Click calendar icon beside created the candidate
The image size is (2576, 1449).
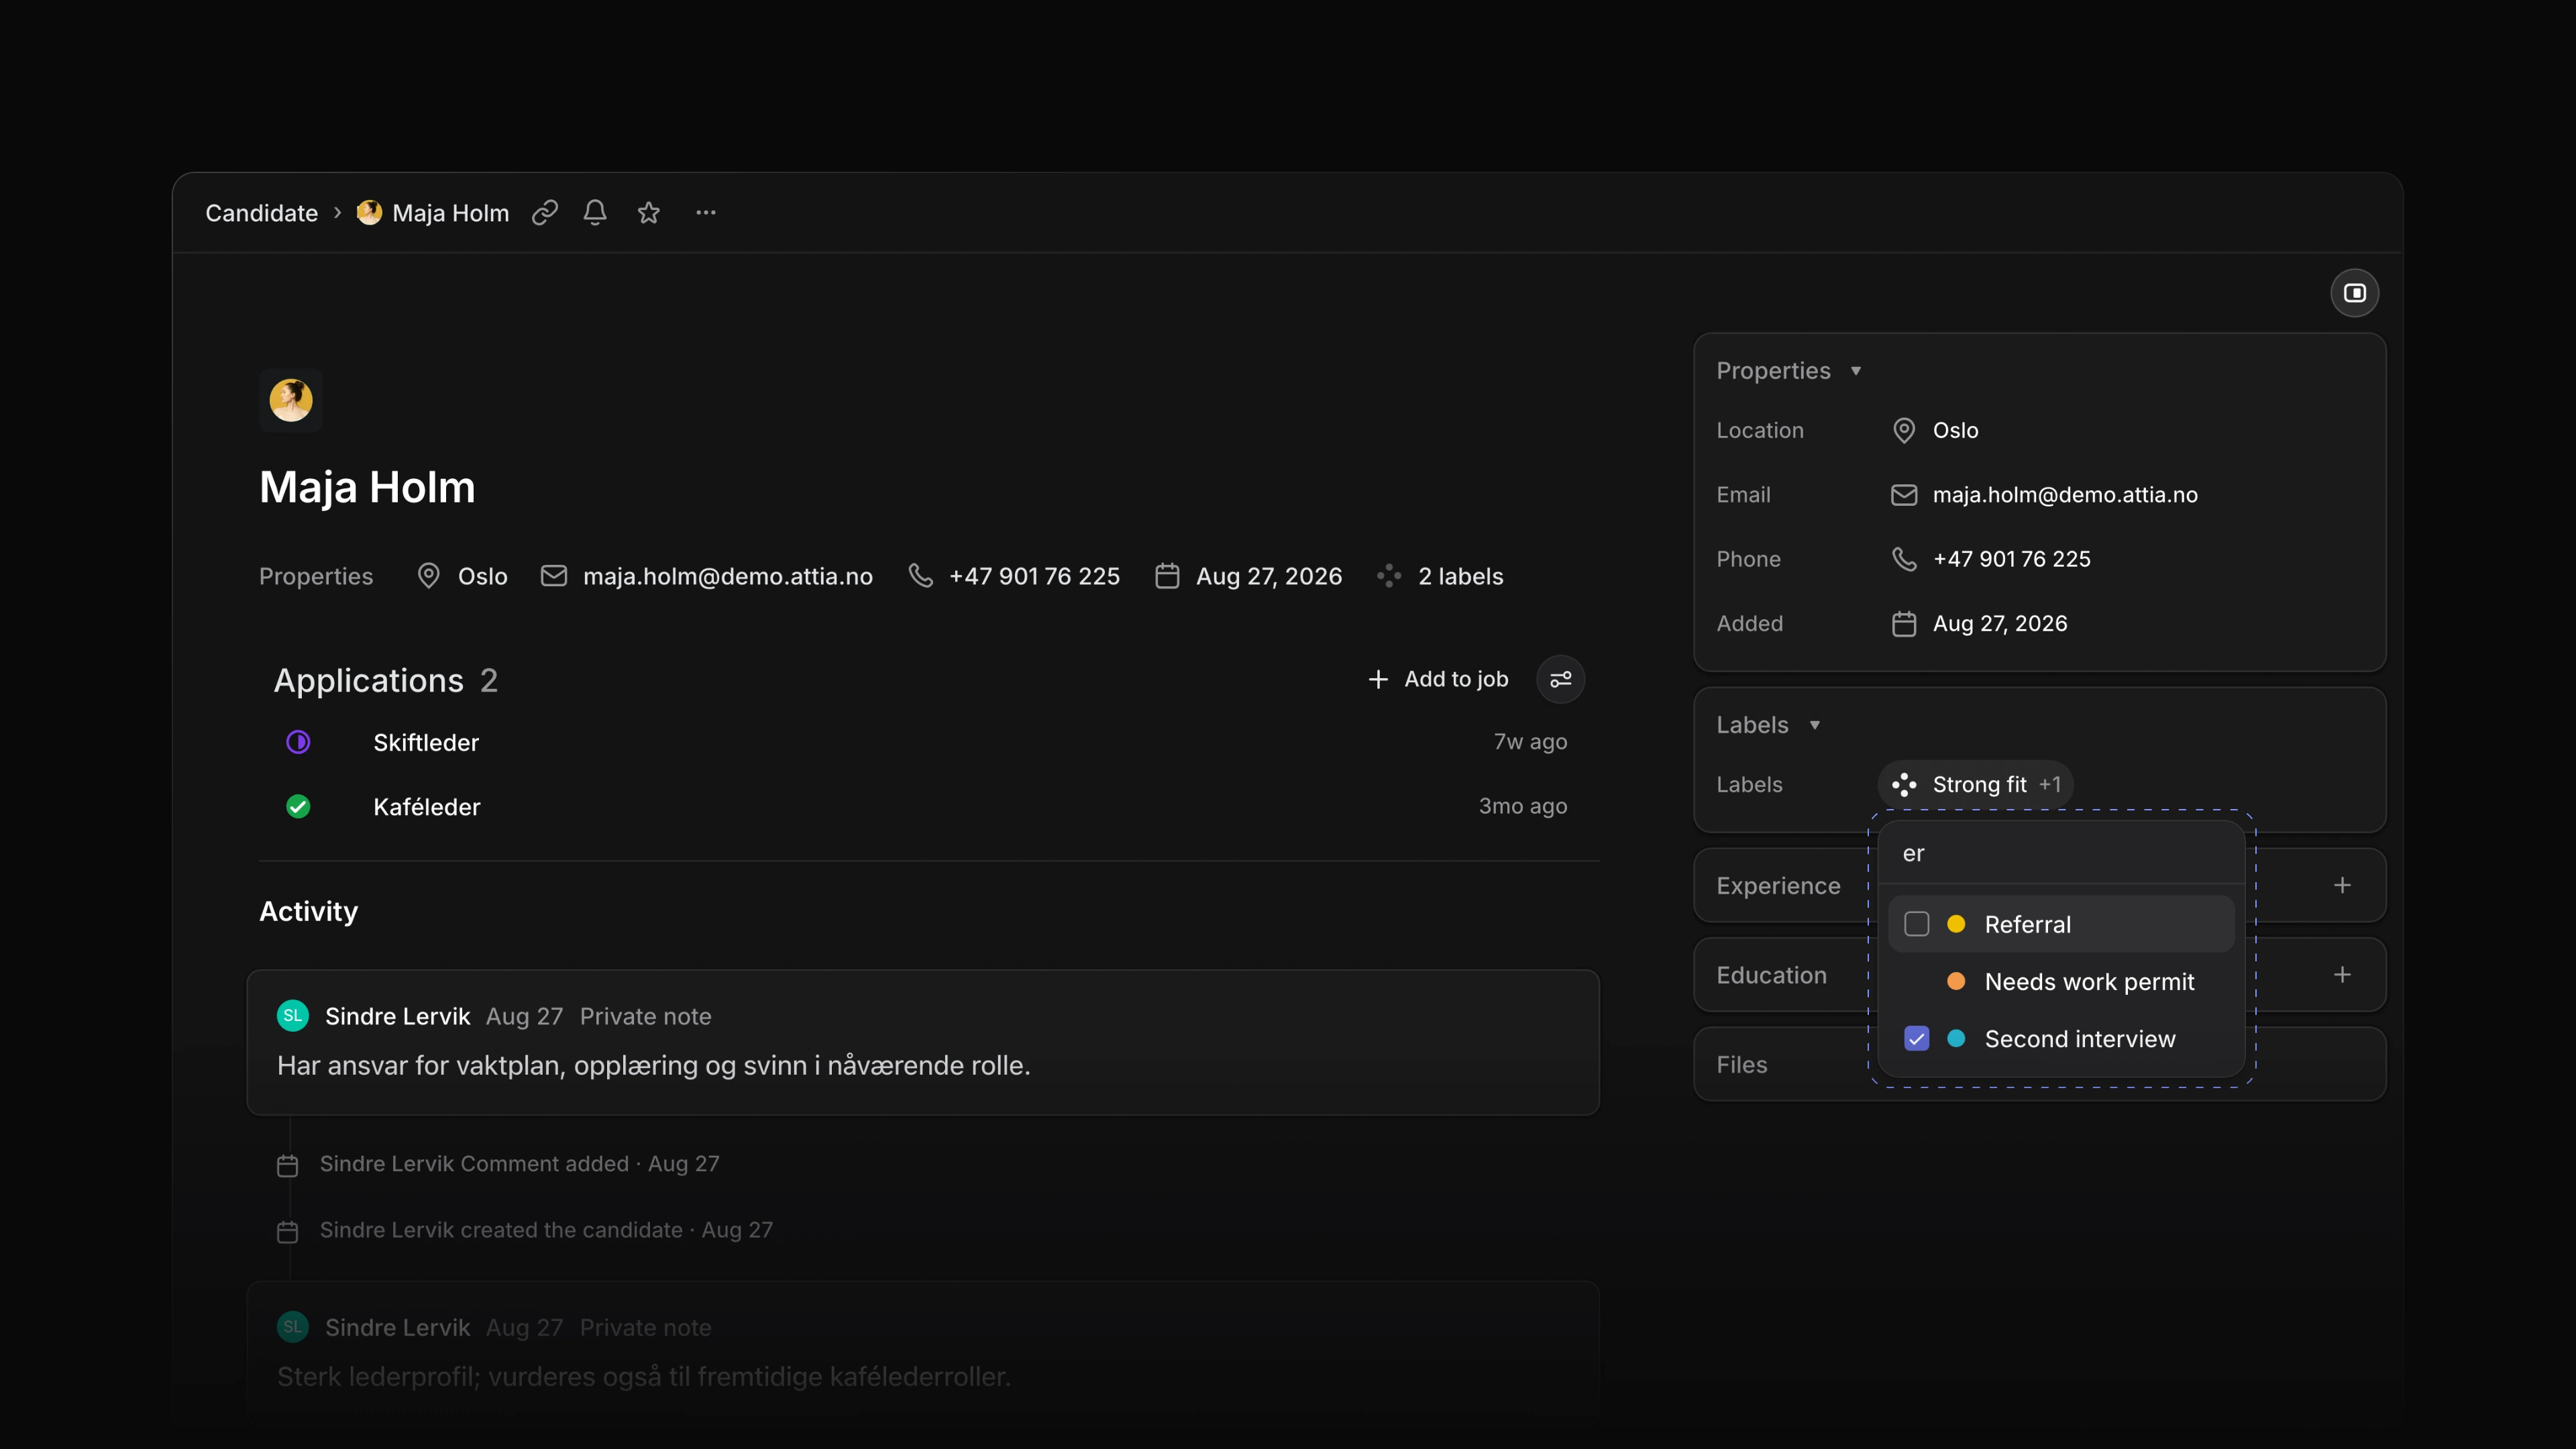coord(288,1232)
